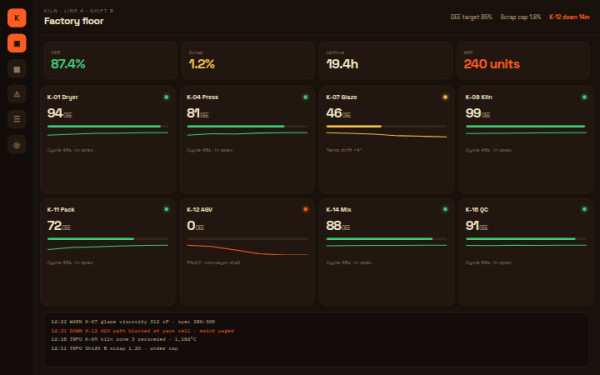The width and height of the screenshot is (600, 375).
Task: Open the 1.2% Scrap summary card
Action: click(248, 60)
